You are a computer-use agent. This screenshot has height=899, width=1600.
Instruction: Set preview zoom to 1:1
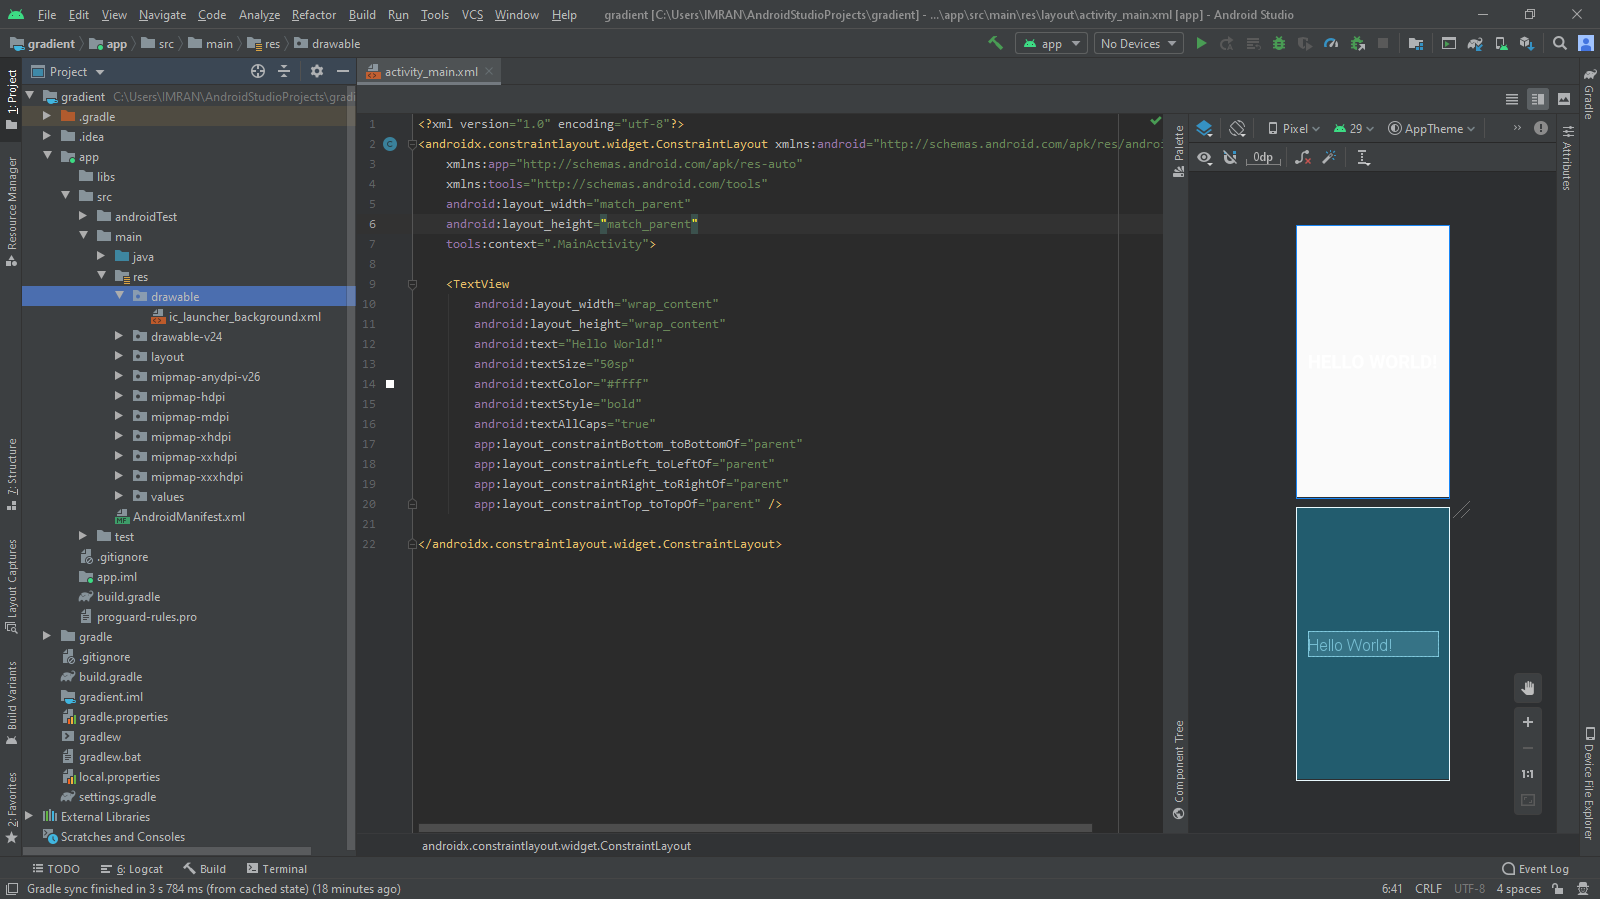click(1528, 774)
